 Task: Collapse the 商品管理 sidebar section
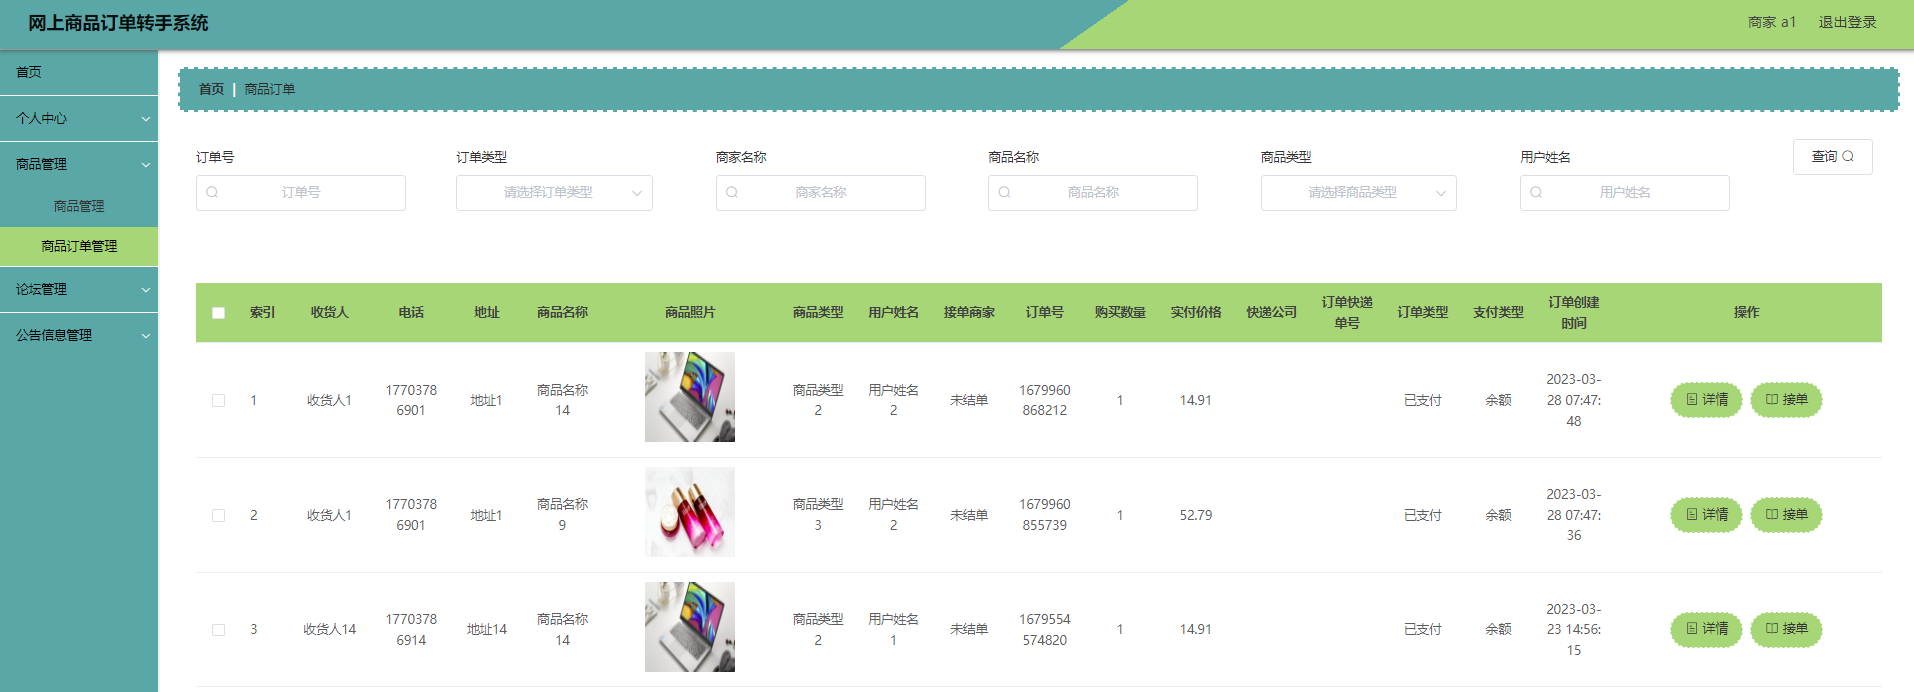(79, 164)
